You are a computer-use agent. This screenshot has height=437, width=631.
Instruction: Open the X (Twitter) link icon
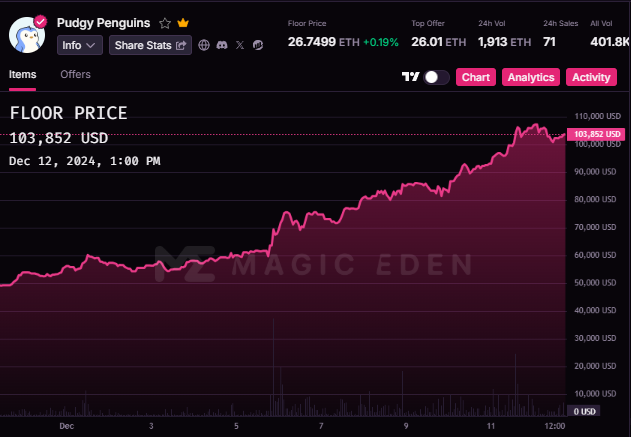240,45
